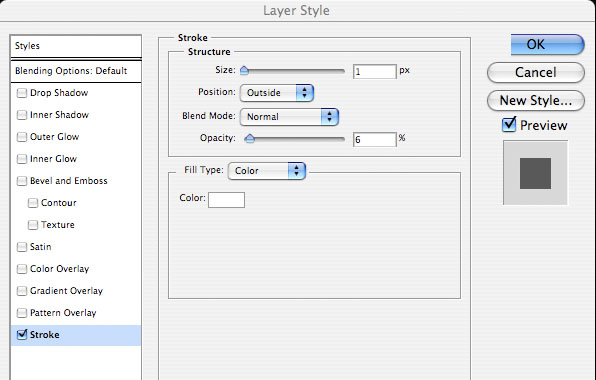Click the style preview thumbnail square
This screenshot has width=596, height=380.
[535, 173]
